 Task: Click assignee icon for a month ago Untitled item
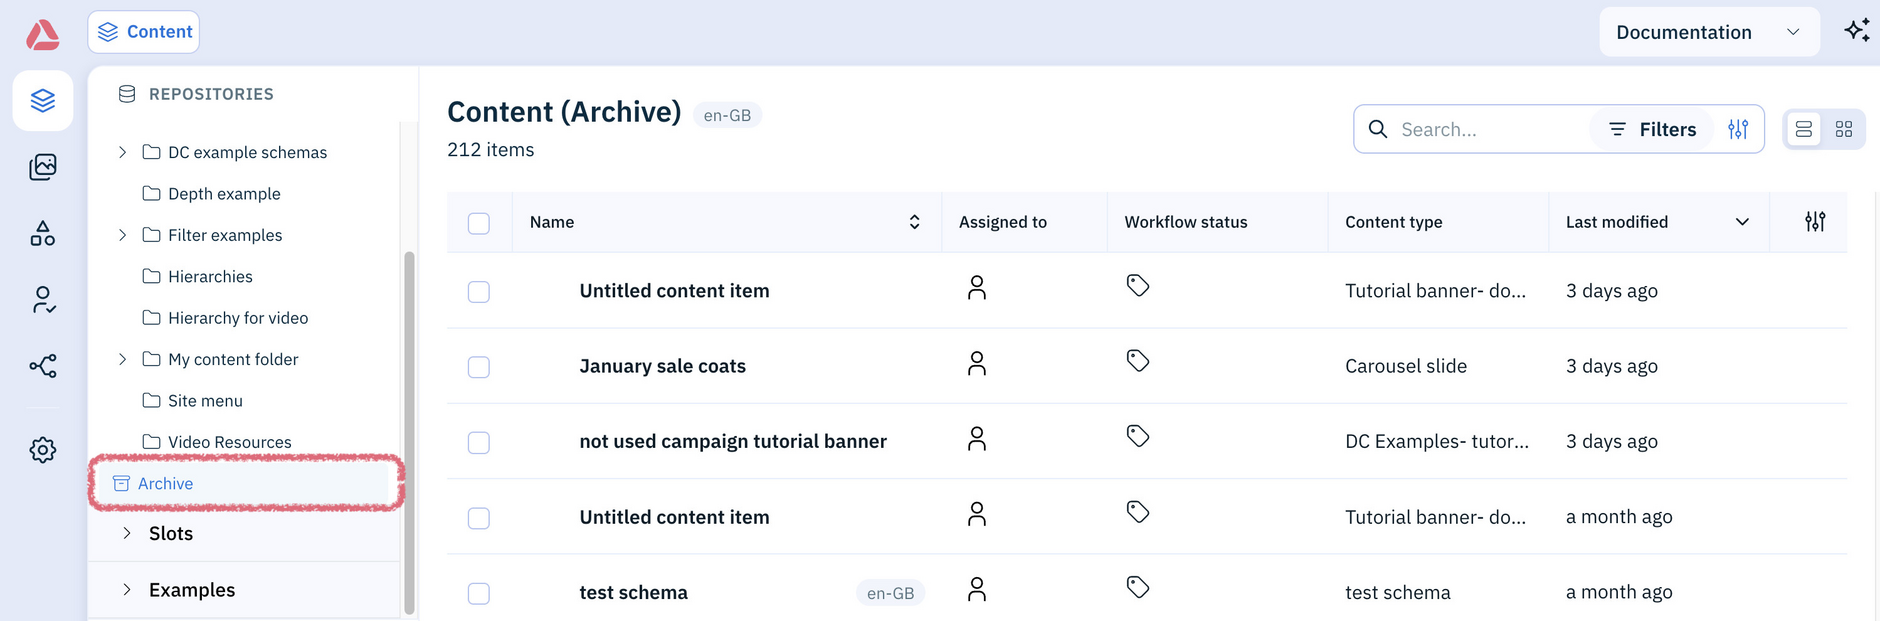tap(977, 514)
